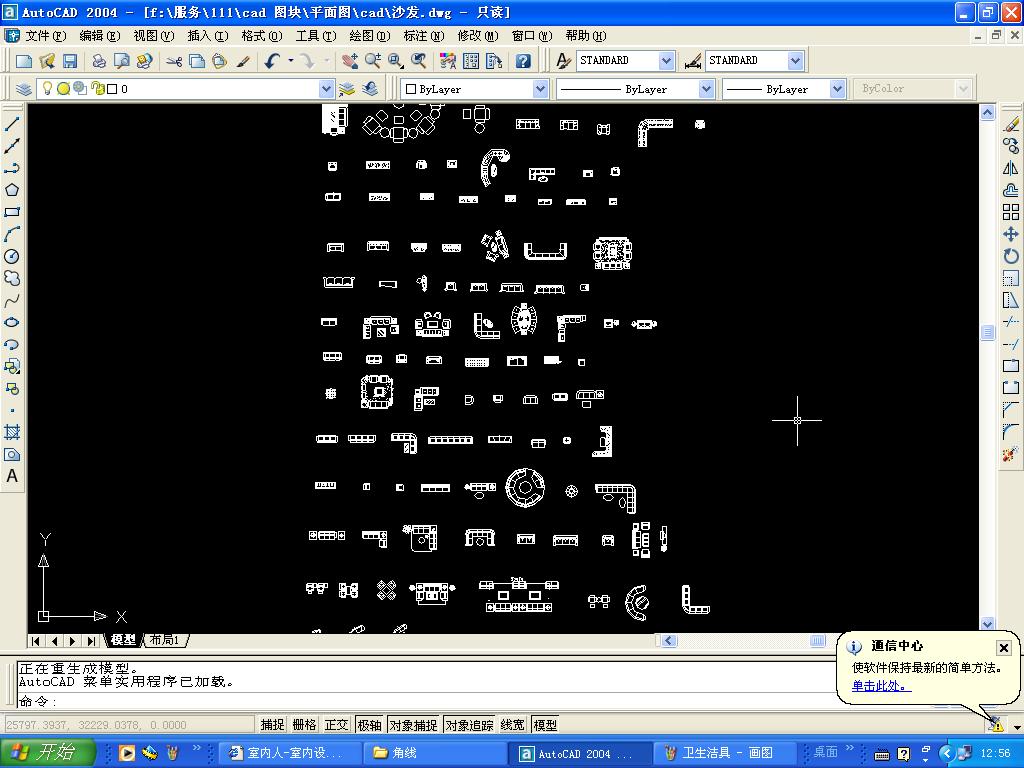Toggle 对象捕捉 object snap
Viewport: 1024px width, 768px height.
pos(413,725)
